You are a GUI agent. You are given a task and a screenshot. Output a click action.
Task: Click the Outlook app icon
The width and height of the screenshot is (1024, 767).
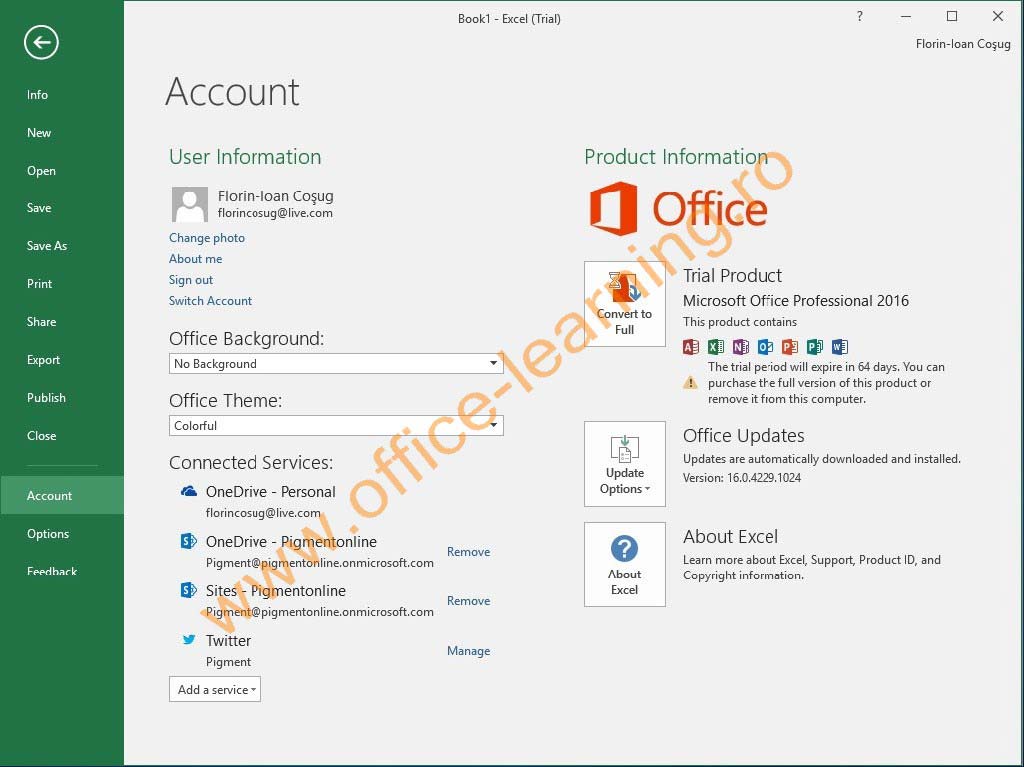[765, 347]
